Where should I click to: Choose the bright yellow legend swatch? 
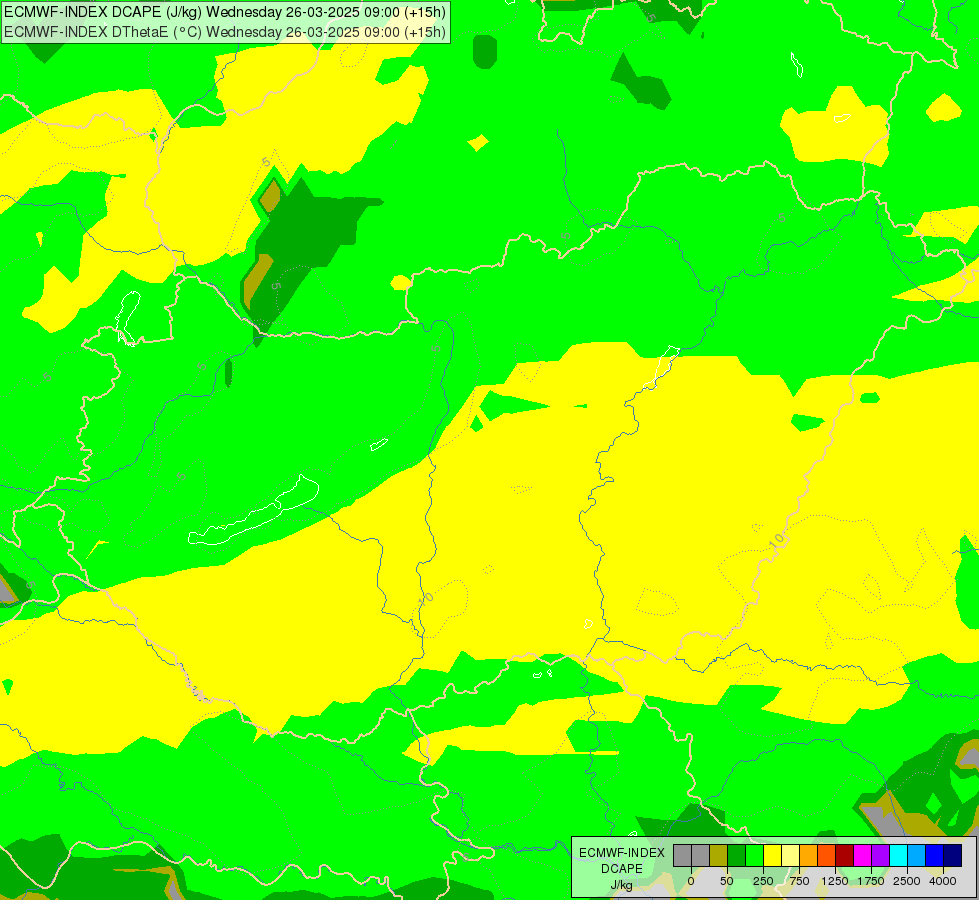point(772,856)
